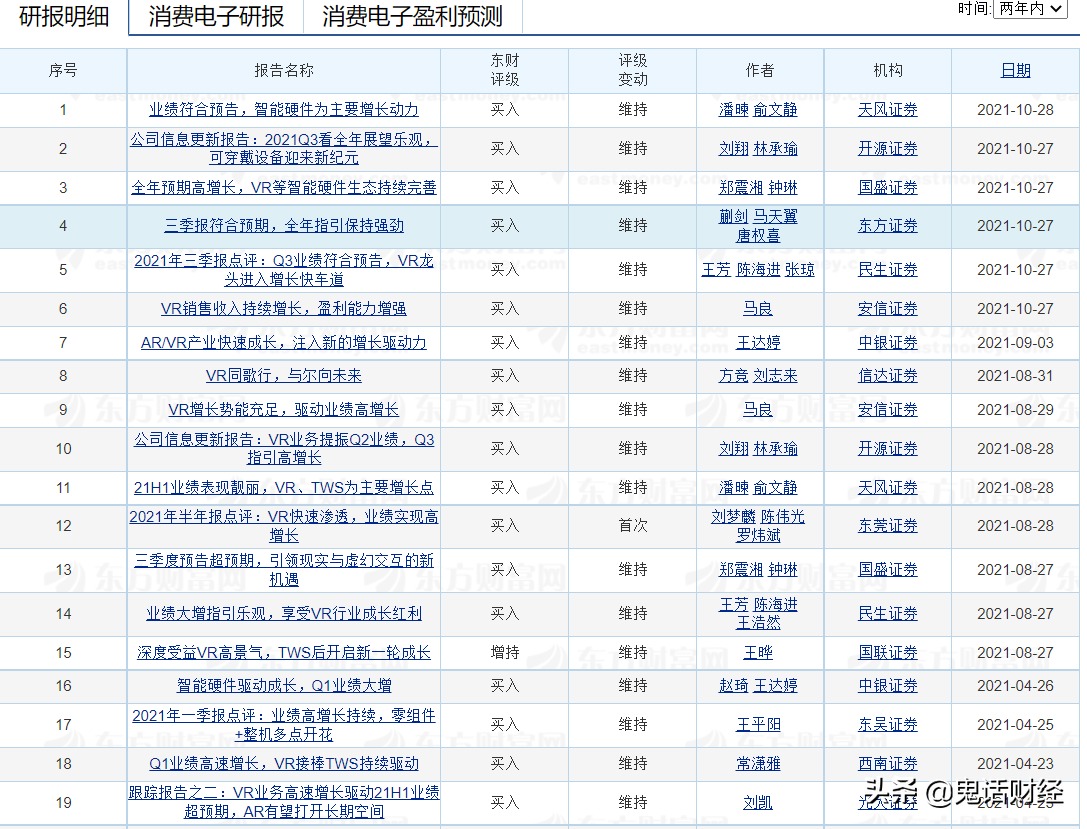Open report VR同歌行，与尔向未来
The width and height of the screenshot is (1087, 829).
pyautogui.click(x=284, y=376)
